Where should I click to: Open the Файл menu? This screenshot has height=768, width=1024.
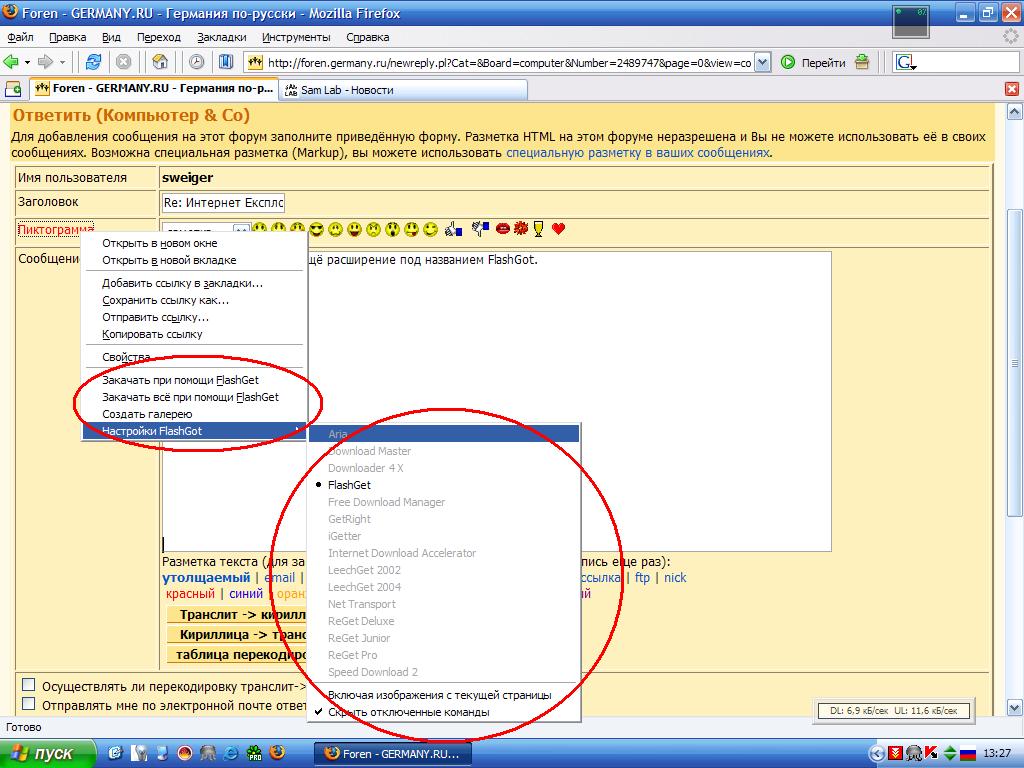tap(20, 37)
